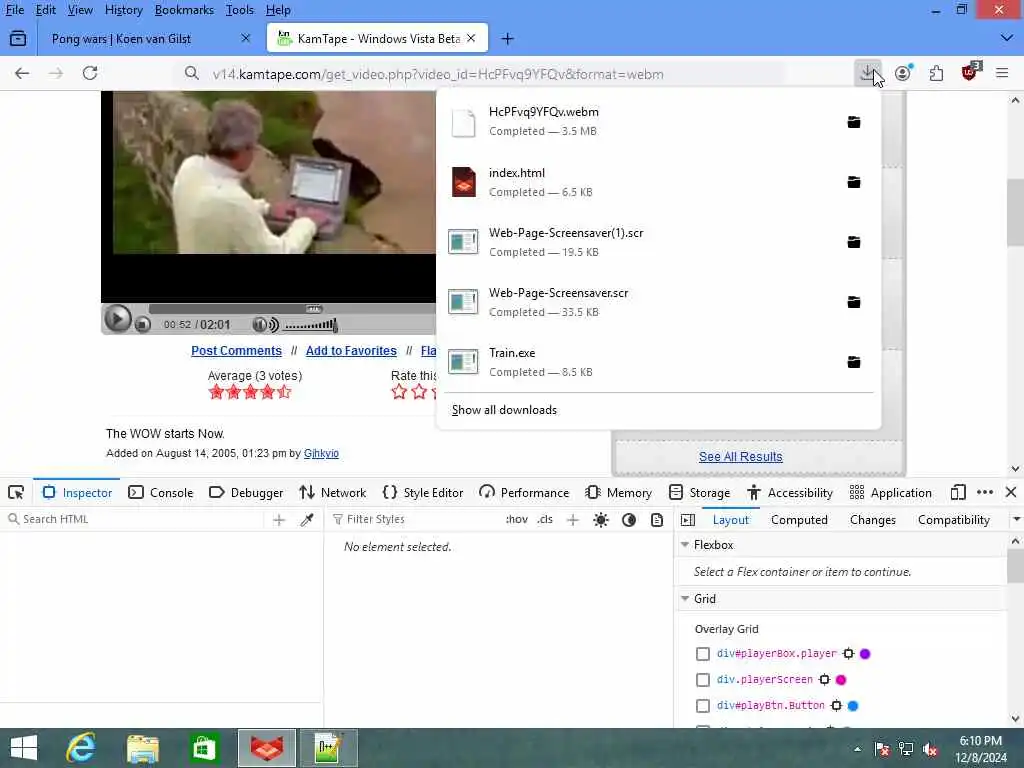This screenshot has height=768, width=1024.
Task: Toggle :hov pseudo-class panel
Action: pos(517,520)
